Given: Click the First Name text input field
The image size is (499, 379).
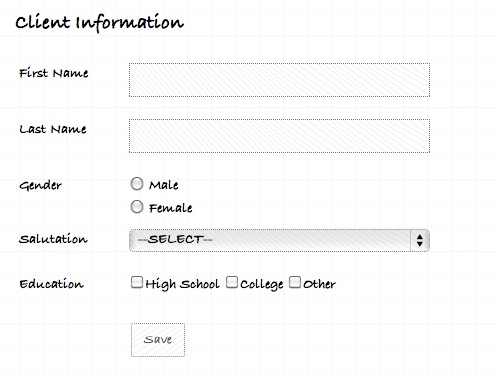Looking at the screenshot, I should click(279, 80).
